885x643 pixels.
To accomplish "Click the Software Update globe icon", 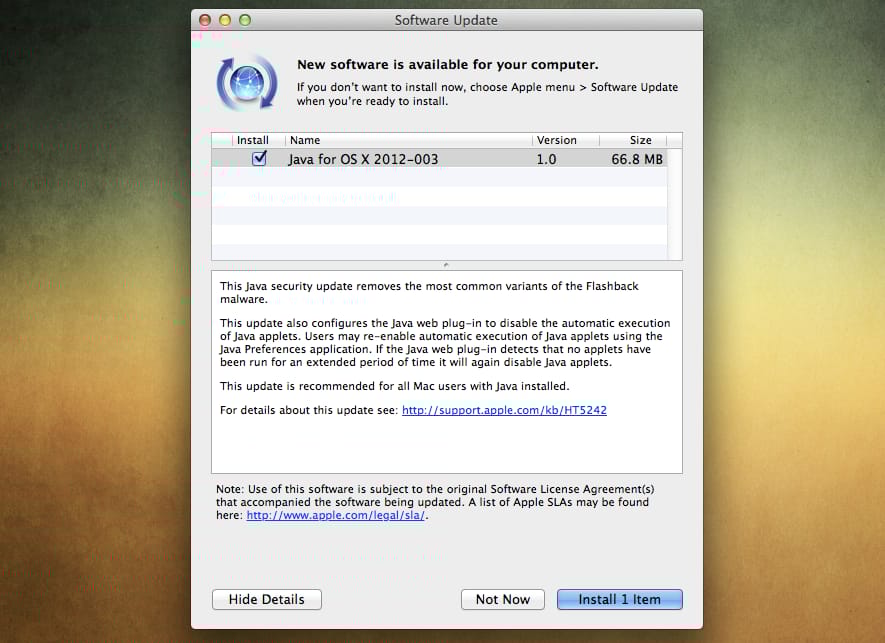I will [247, 83].
